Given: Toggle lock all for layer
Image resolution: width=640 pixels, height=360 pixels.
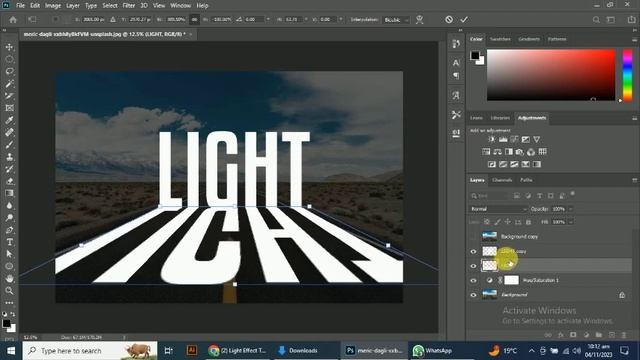Looking at the screenshot, I should 529,222.
